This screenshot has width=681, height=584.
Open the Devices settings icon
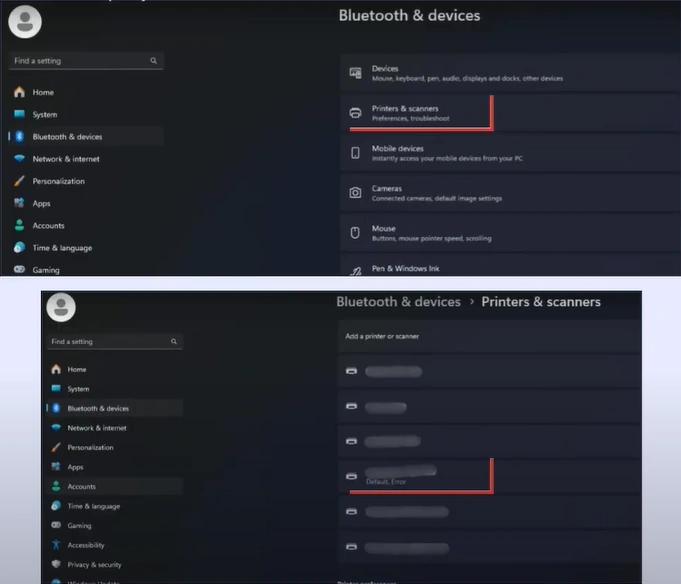355,73
